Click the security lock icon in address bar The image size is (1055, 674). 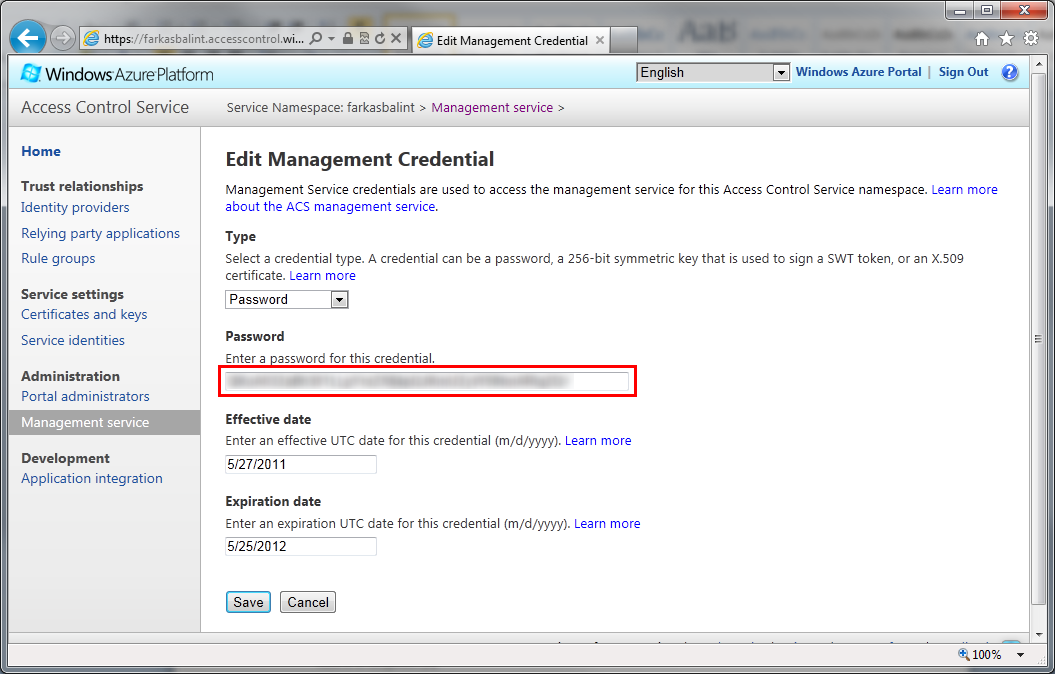coord(347,38)
